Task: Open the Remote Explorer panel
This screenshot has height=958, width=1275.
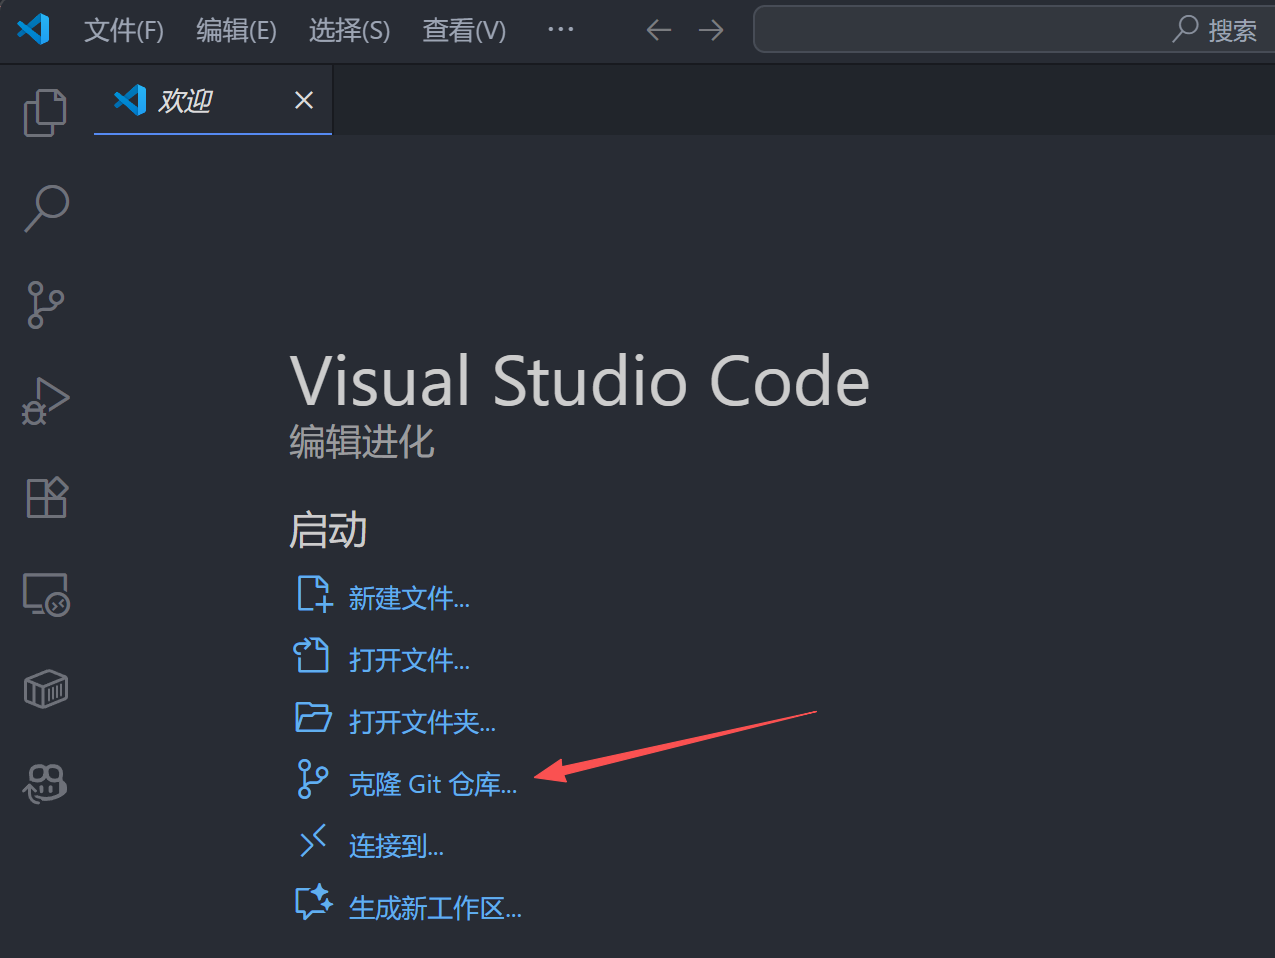Action: pyautogui.click(x=45, y=593)
